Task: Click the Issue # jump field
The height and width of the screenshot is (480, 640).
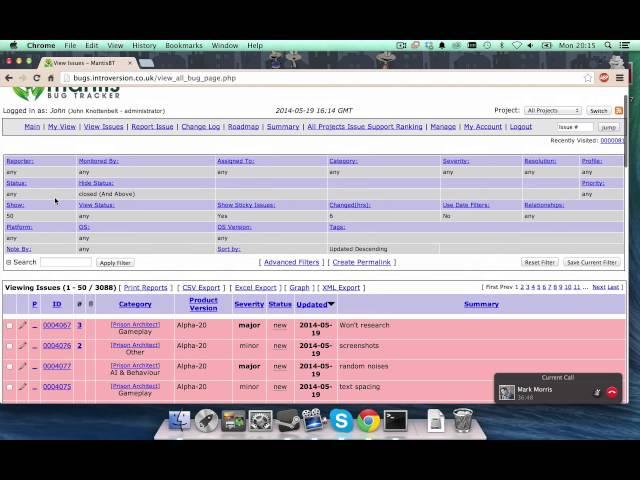Action: coord(575,127)
